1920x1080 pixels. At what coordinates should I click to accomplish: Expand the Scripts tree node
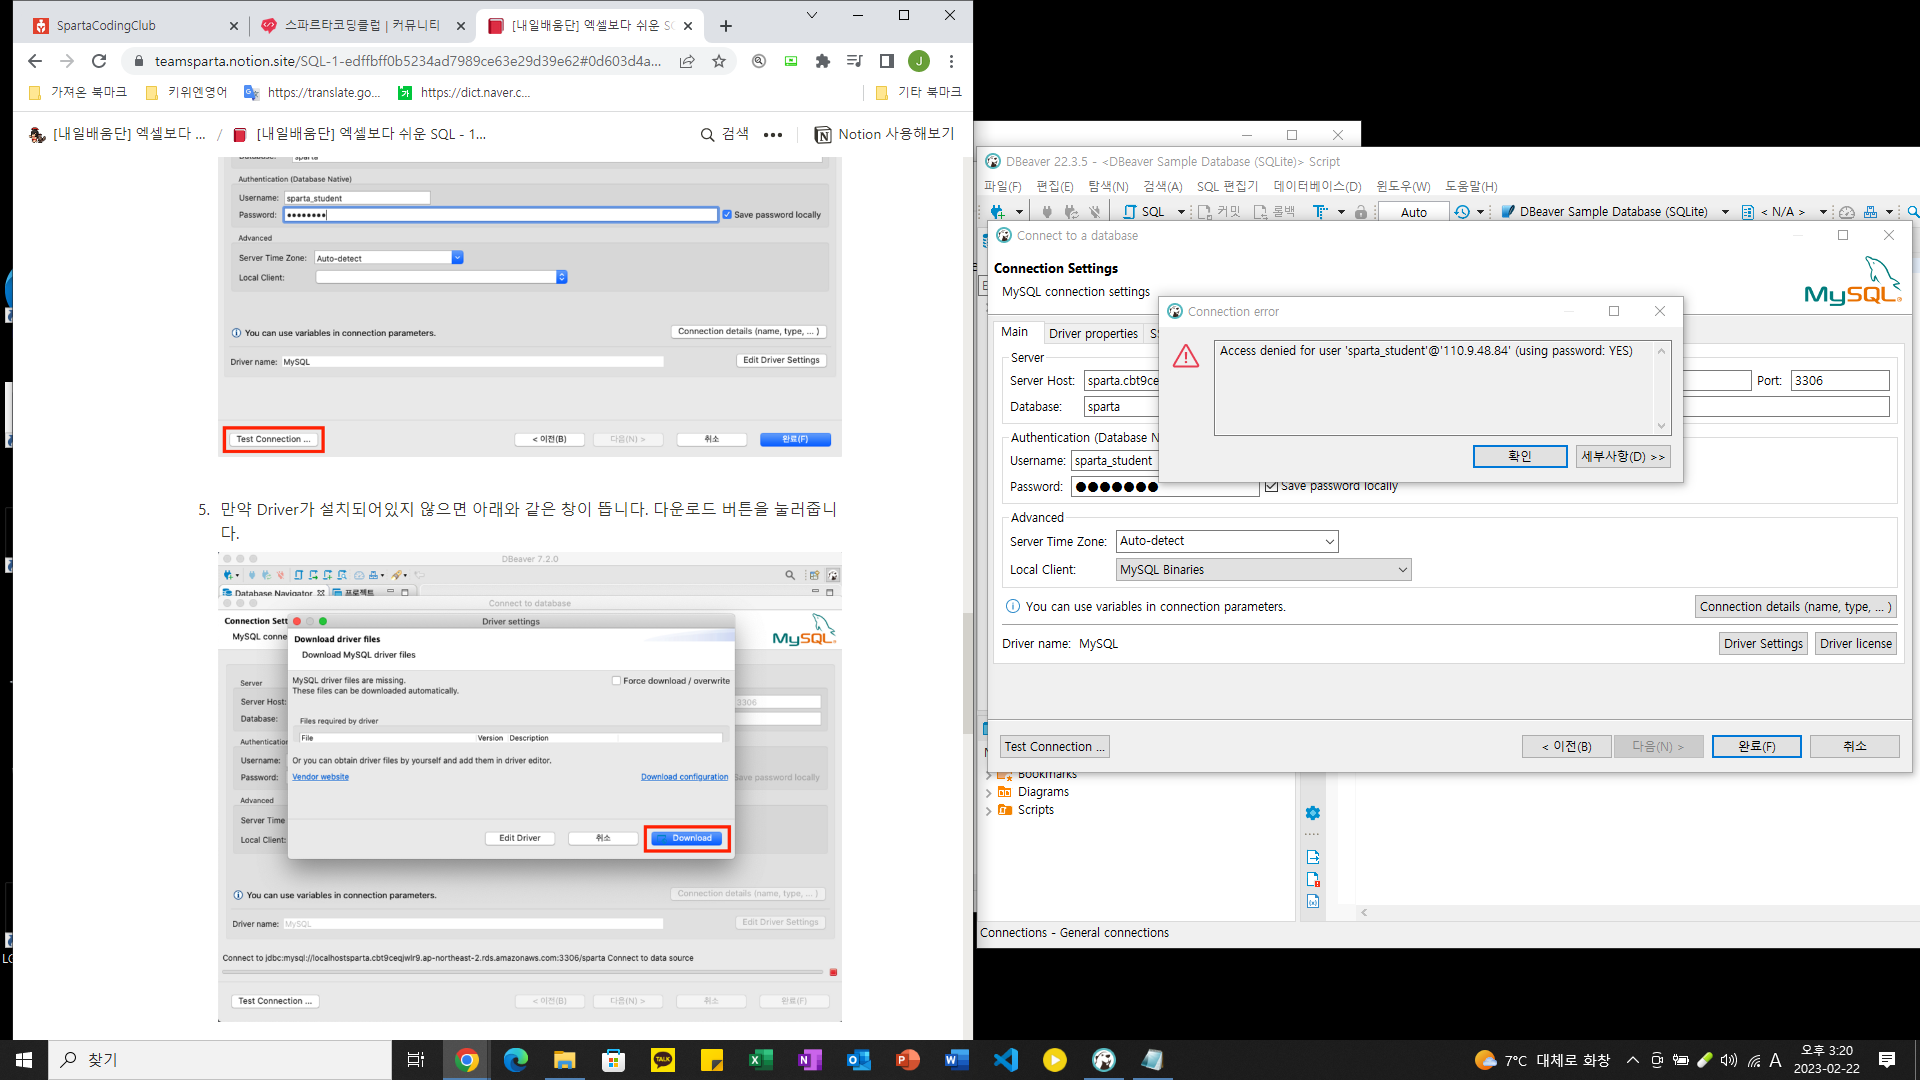pyautogui.click(x=989, y=810)
